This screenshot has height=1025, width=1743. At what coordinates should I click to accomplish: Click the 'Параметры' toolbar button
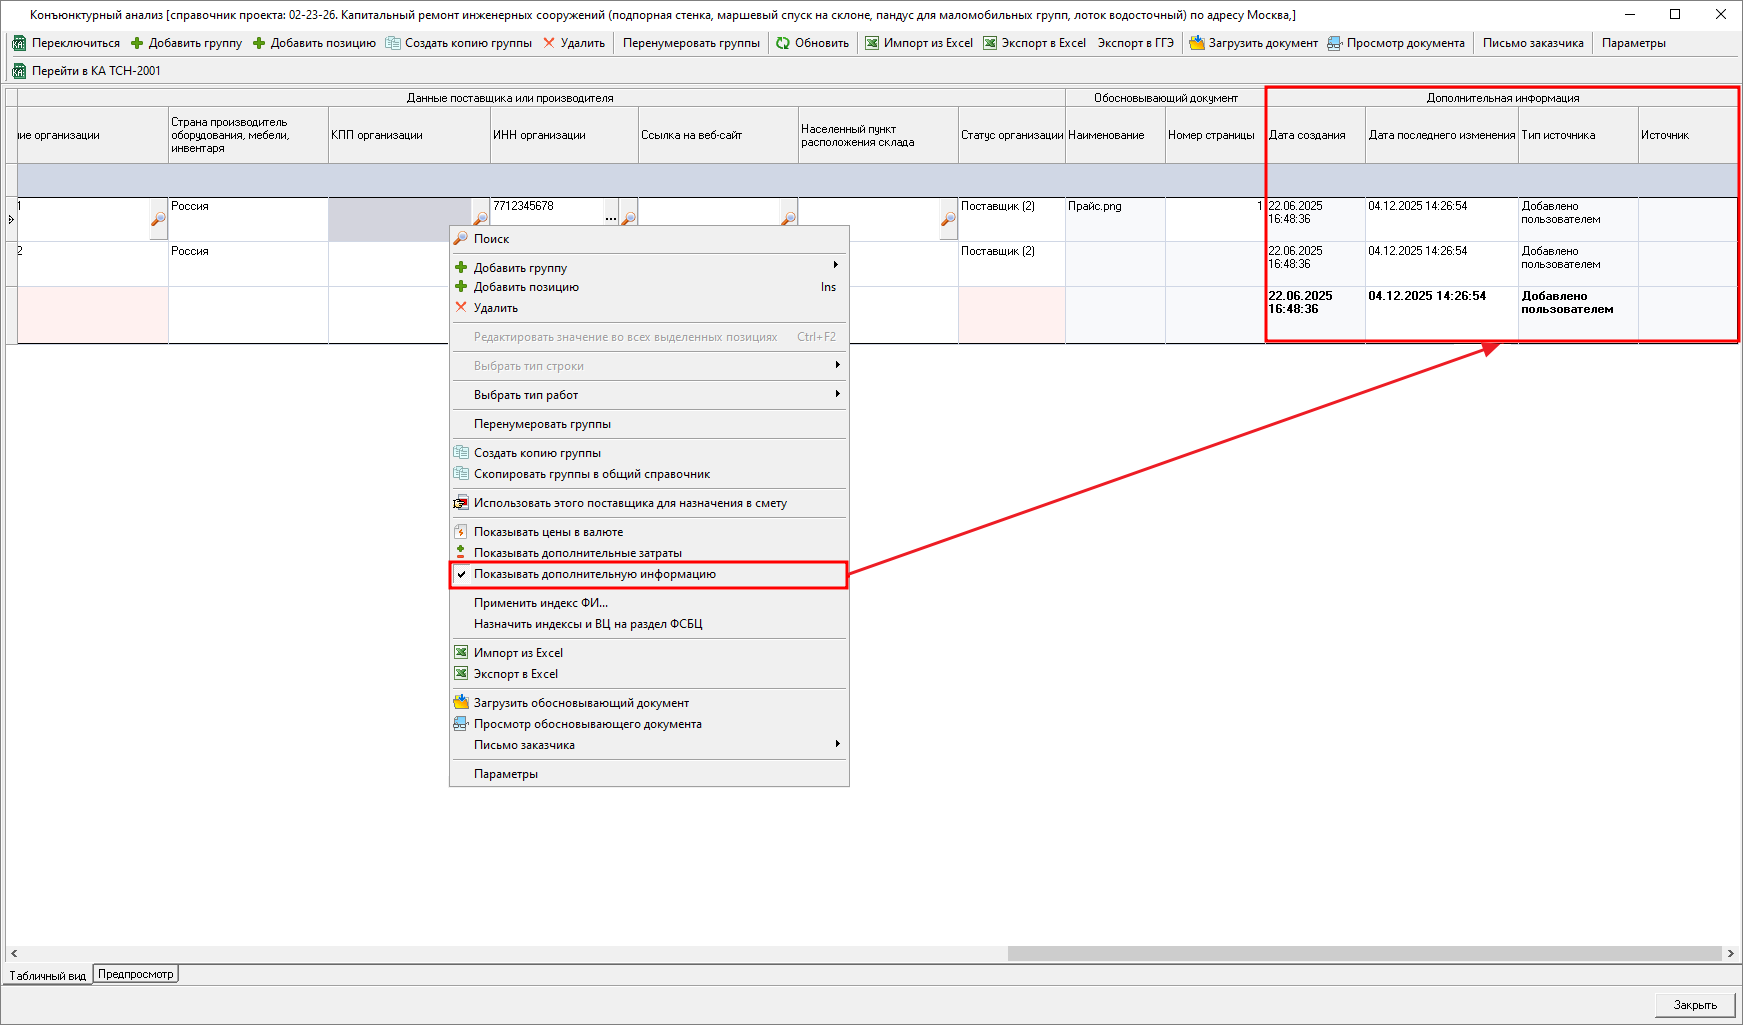(1633, 43)
